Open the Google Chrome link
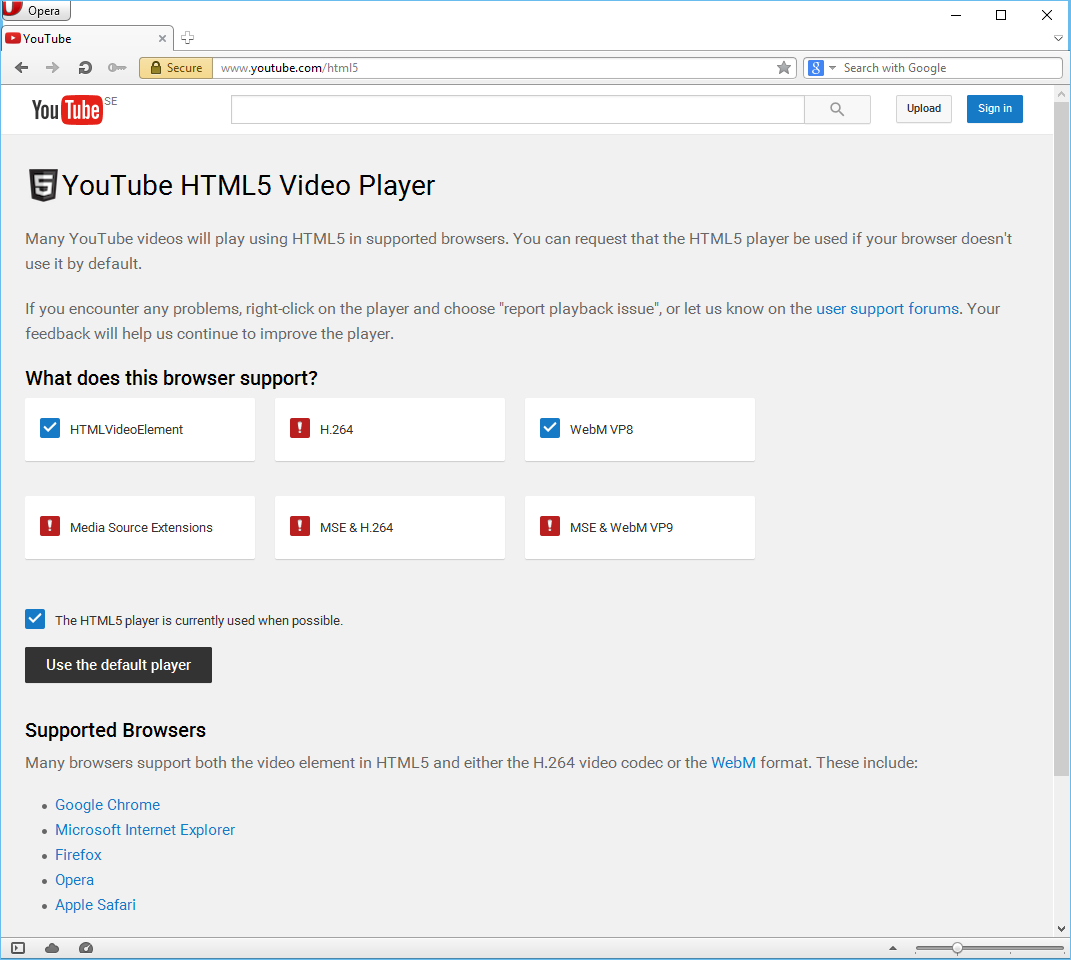 click(107, 805)
